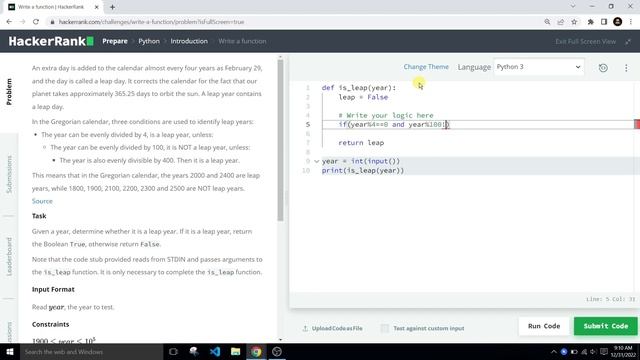Click browser back arrow
The height and width of the screenshot is (360, 640).
(x=9, y=22)
